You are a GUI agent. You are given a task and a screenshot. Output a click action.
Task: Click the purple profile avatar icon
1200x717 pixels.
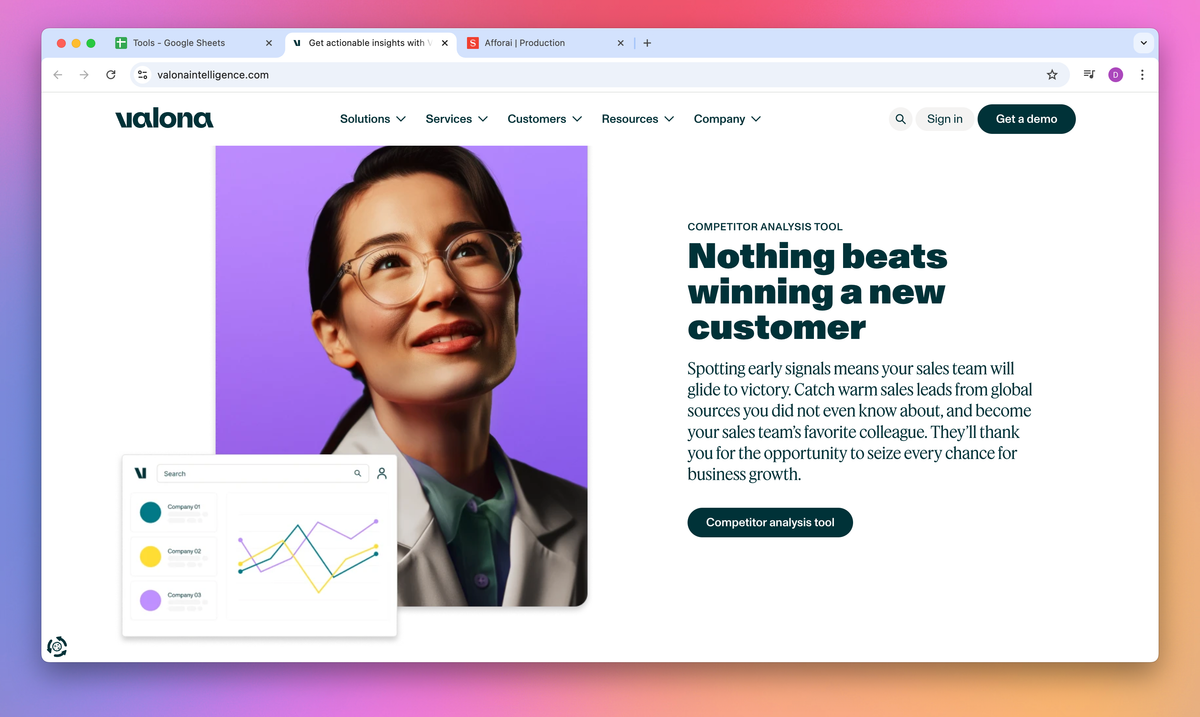[x=1116, y=75]
